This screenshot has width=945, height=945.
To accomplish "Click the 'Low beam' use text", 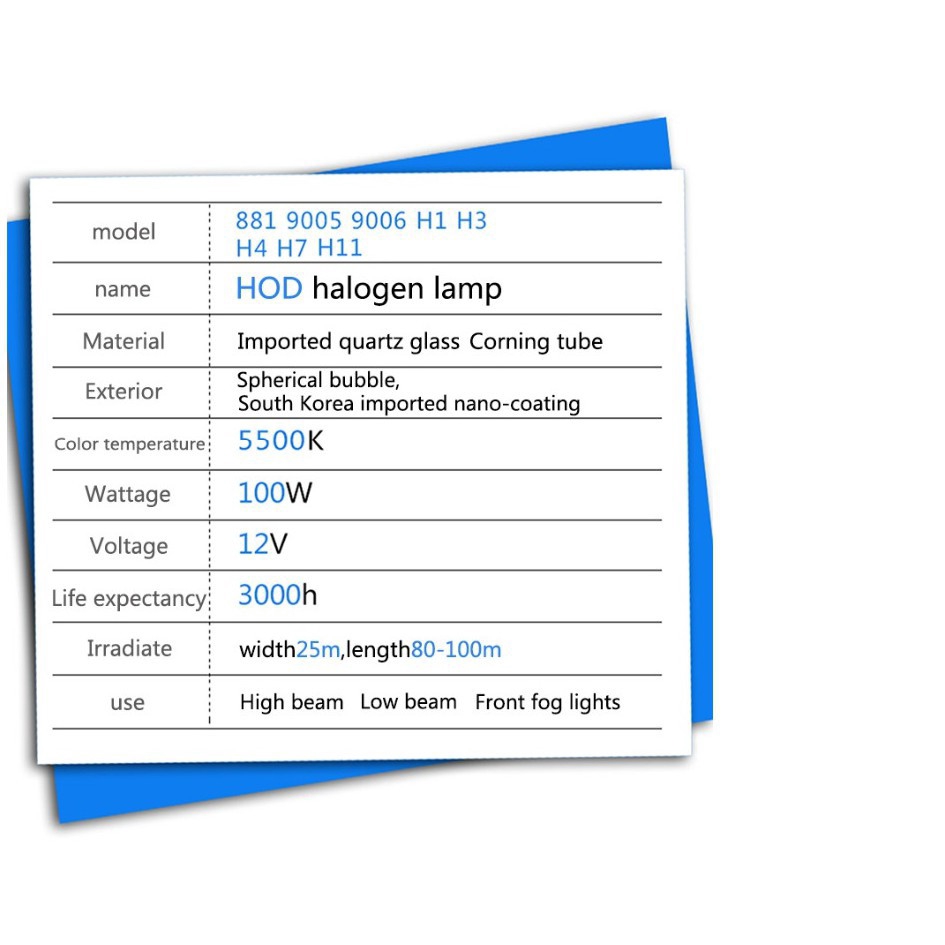I will point(408,702).
